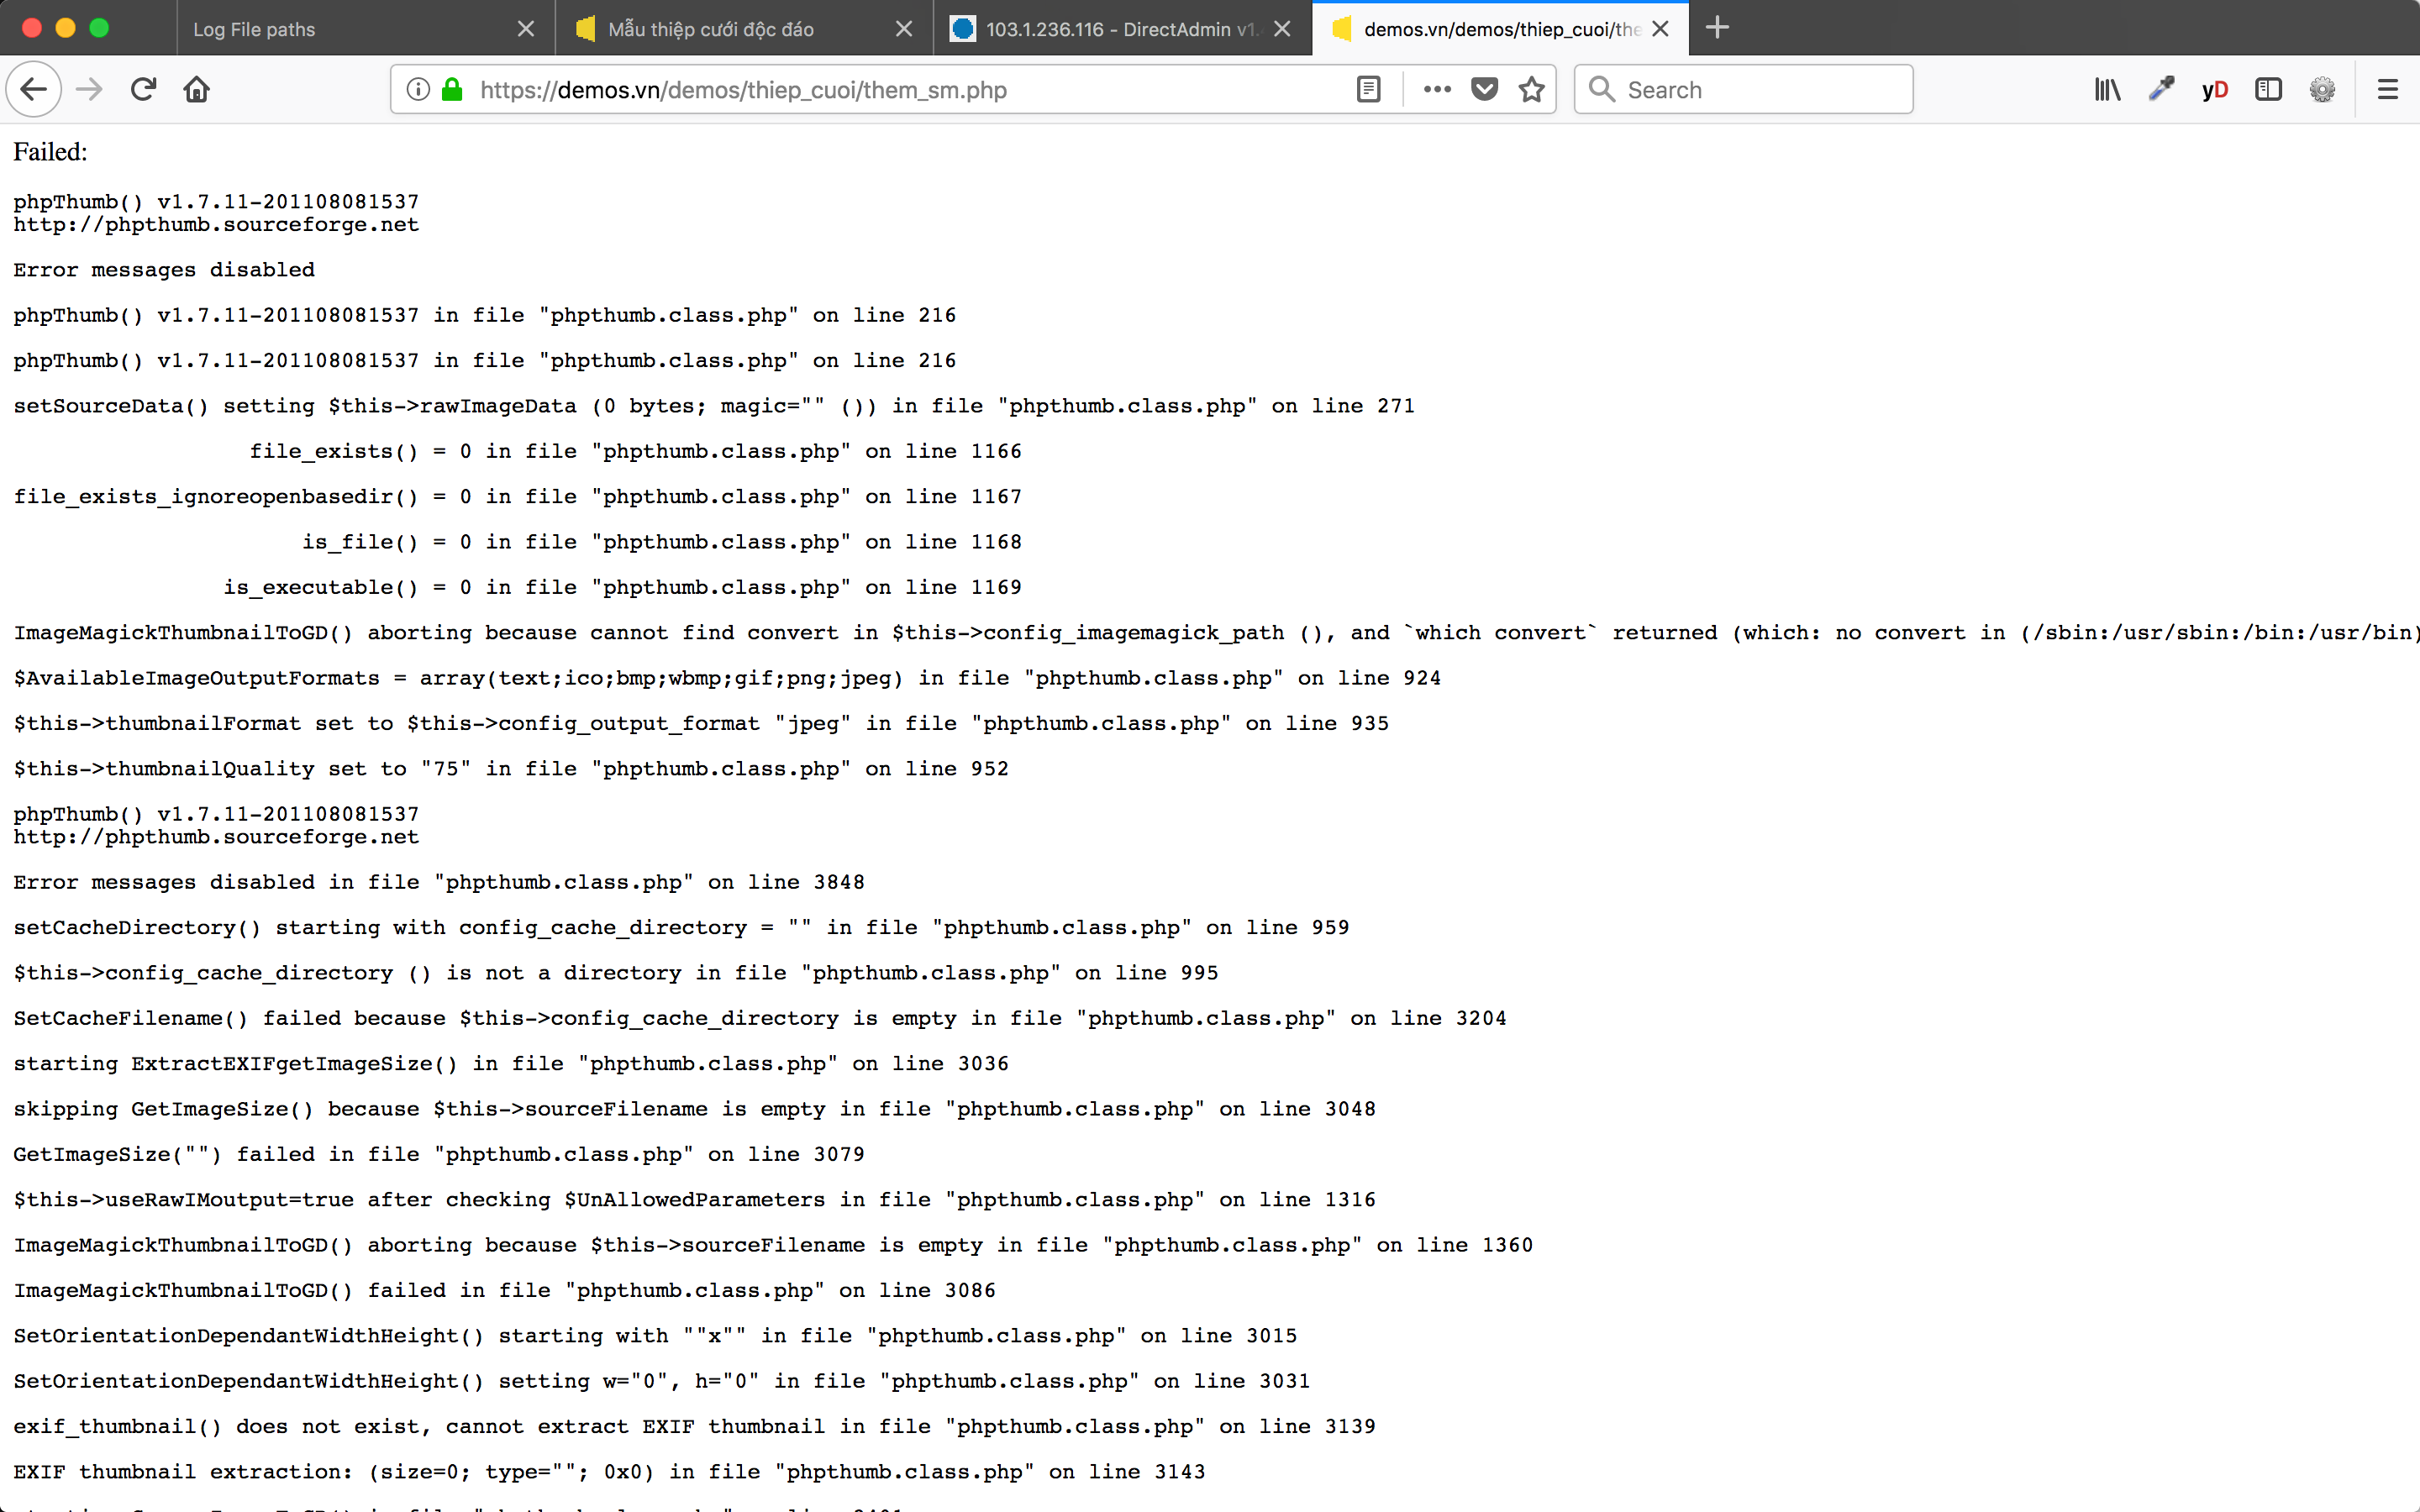Image resolution: width=2420 pixels, height=1512 pixels.
Task: Click the thumbnailQuality set to 75 line
Action: tap(511, 769)
